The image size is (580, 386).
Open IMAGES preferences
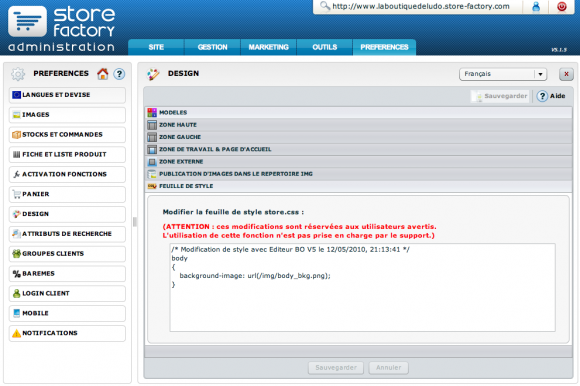[67, 115]
